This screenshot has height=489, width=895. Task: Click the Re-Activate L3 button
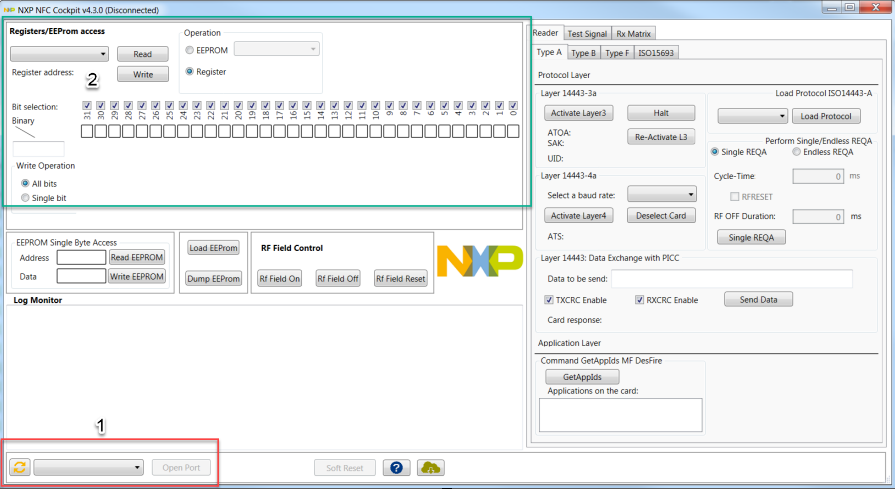coord(661,137)
